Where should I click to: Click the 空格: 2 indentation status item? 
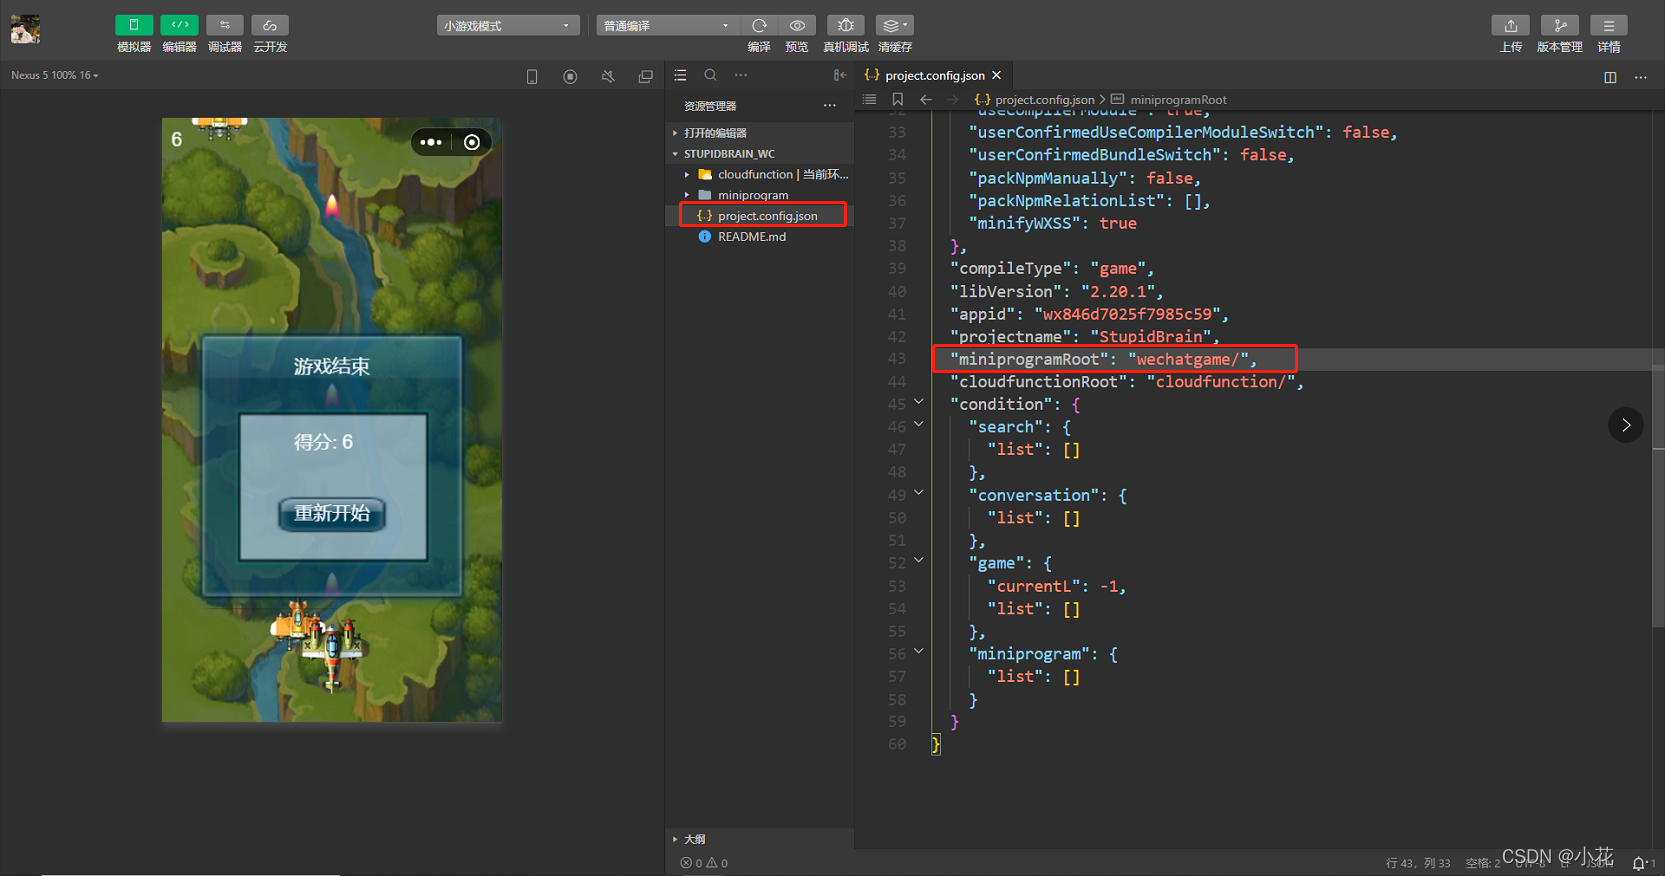(1483, 863)
